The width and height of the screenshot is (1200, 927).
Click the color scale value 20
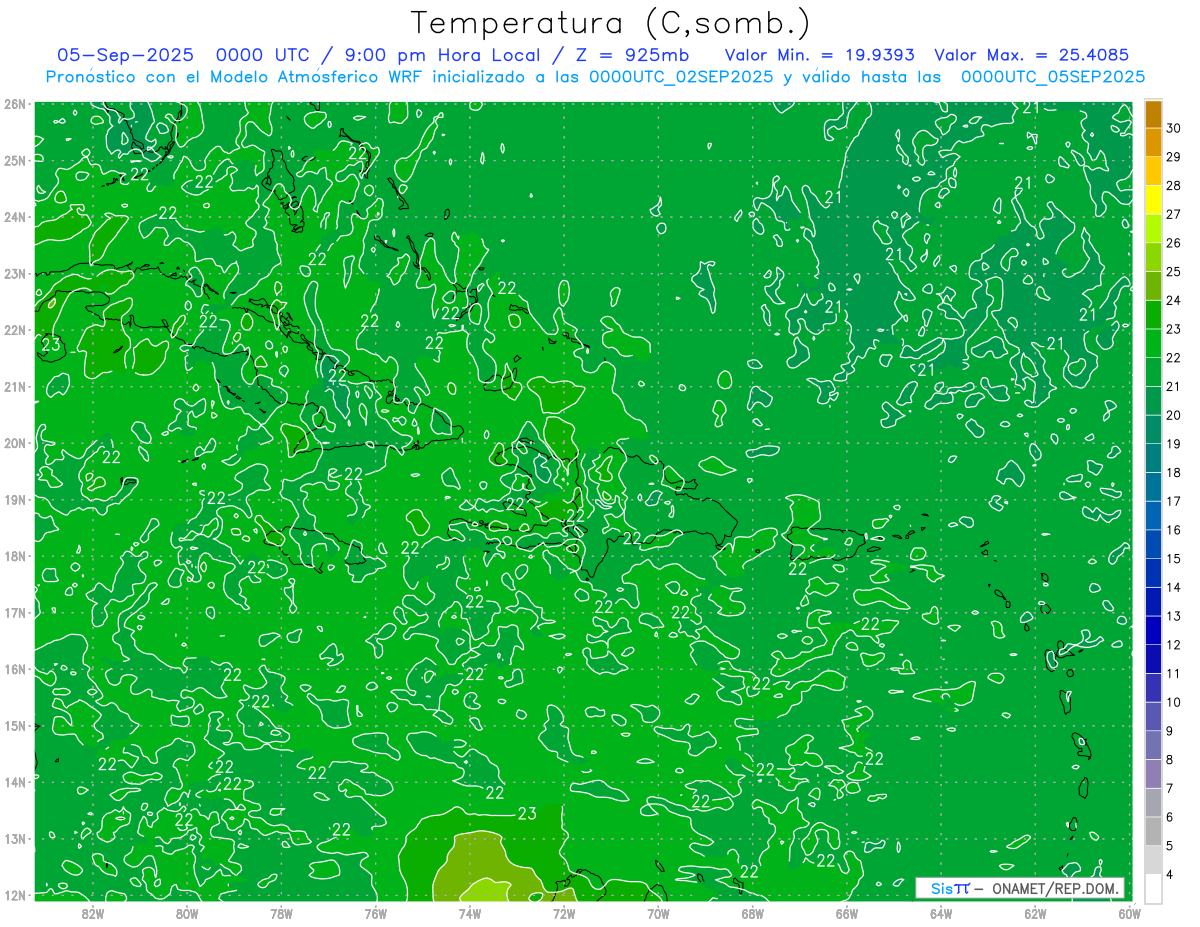[1174, 415]
